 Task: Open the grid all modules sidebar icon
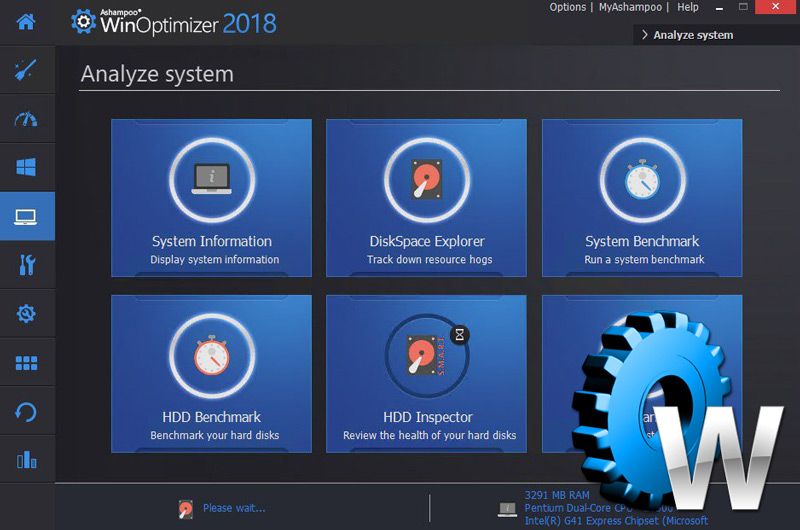tap(26, 363)
